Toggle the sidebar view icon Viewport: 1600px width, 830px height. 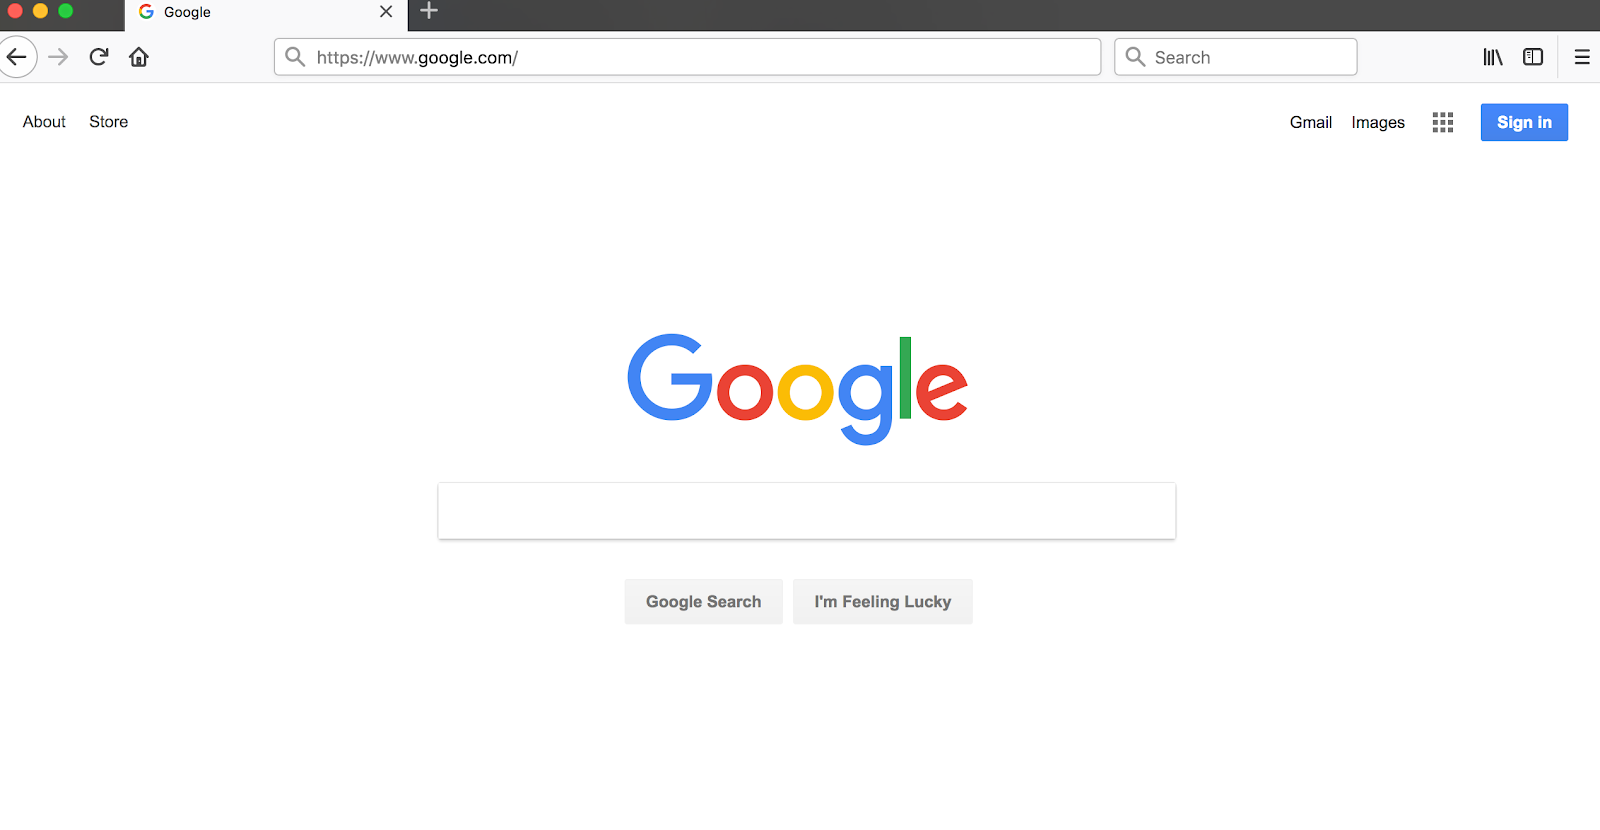[x=1533, y=57]
